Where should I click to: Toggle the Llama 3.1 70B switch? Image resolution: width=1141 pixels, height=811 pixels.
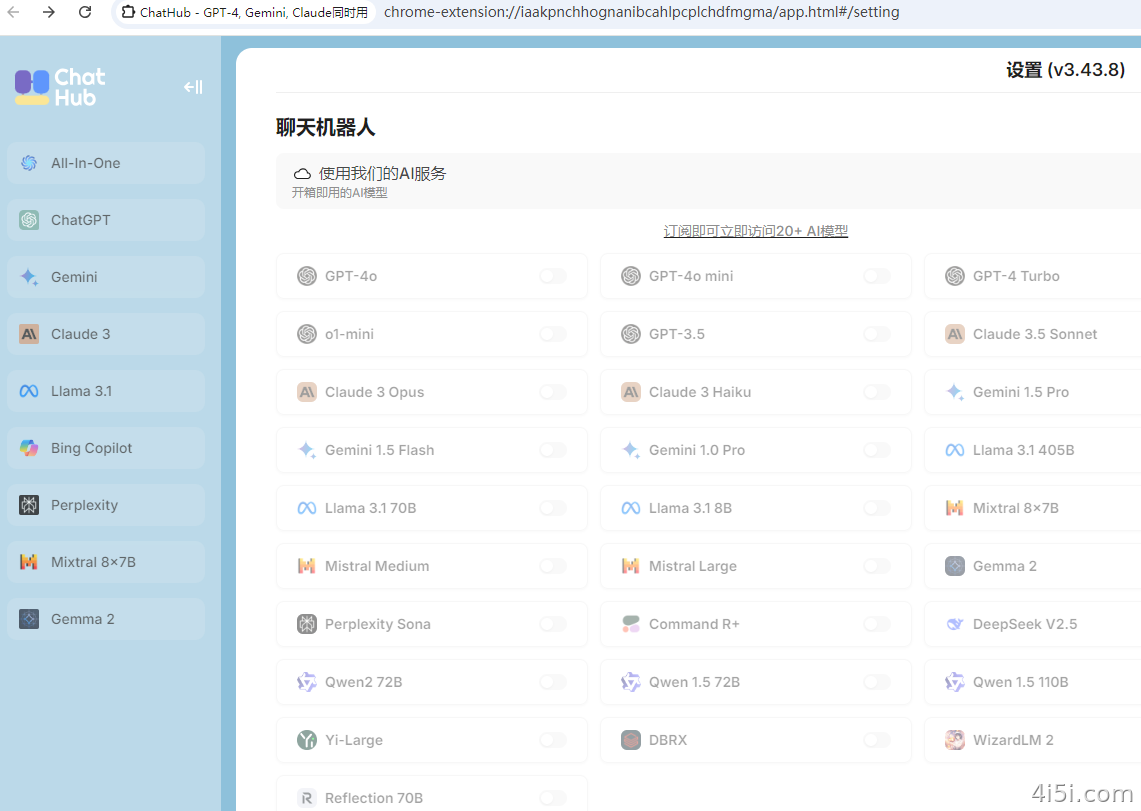coord(553,508)
